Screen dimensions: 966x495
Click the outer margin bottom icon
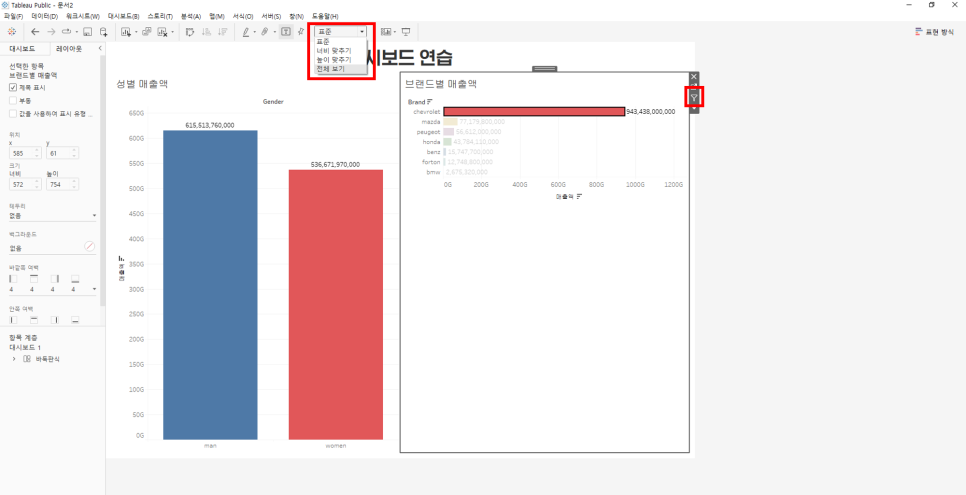tap(75, 279)
